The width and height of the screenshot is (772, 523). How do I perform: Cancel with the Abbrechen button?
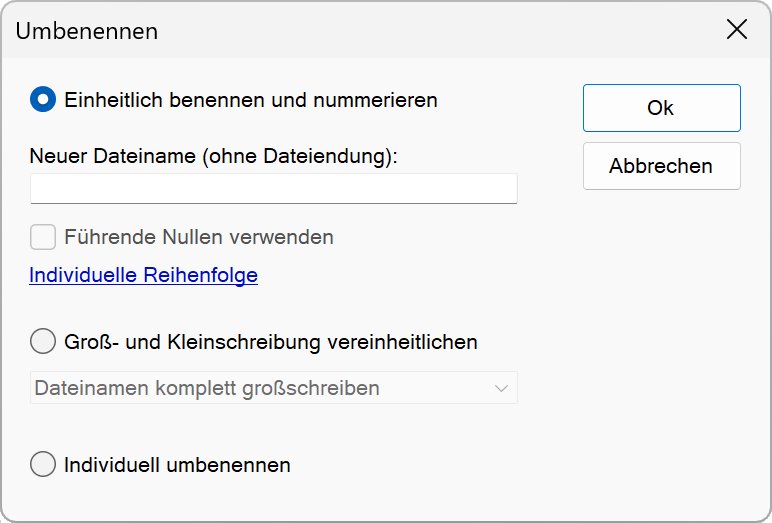661,166
